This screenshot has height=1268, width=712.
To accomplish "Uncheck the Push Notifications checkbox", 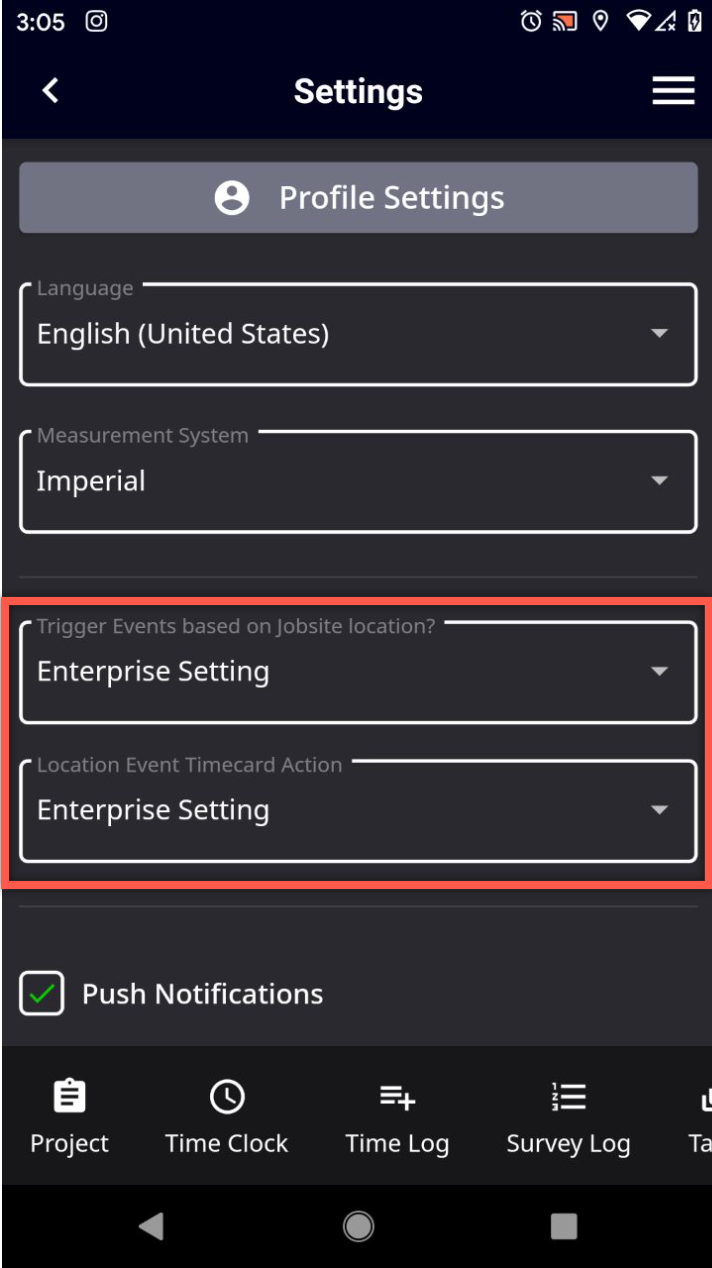I will click(42, 994).
